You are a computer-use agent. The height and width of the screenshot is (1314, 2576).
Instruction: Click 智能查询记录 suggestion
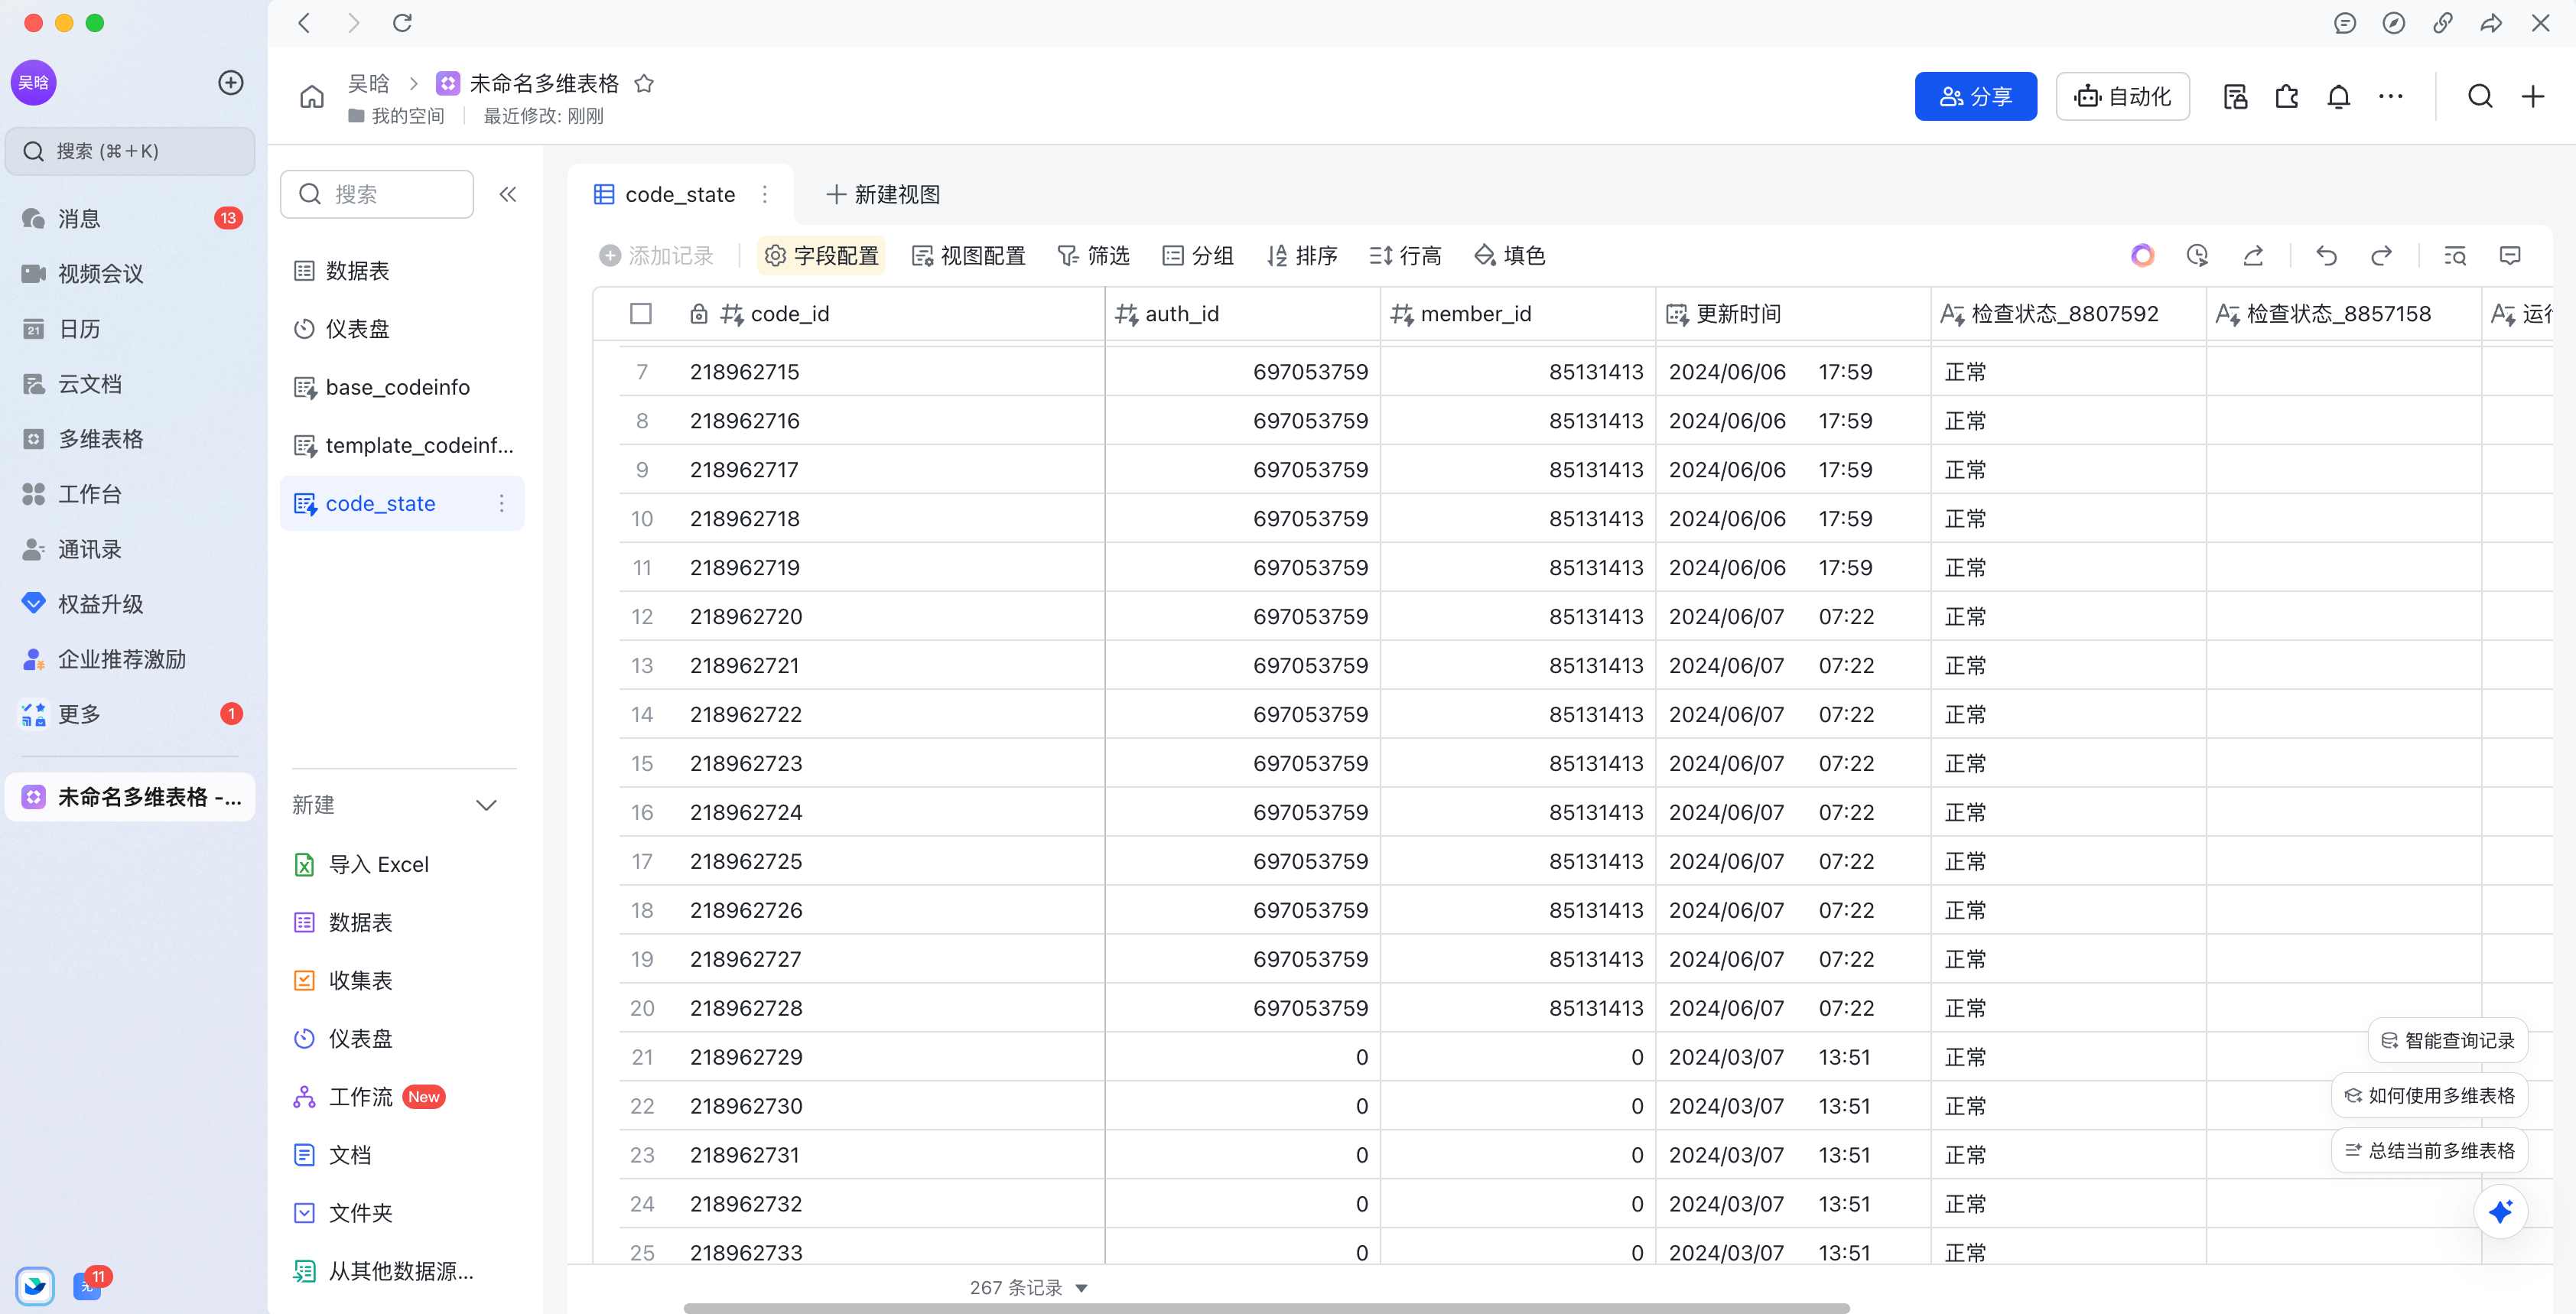[x=2447, y=1040]
